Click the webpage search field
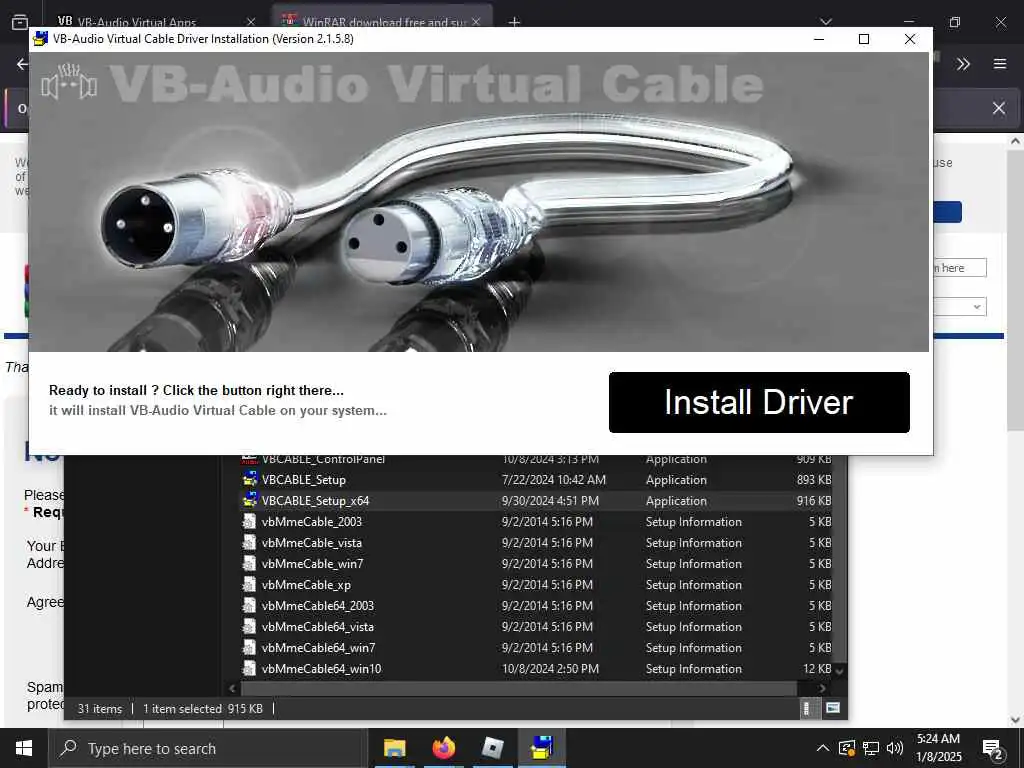This screenshot has height=768, width=1024. pos(960,268)
